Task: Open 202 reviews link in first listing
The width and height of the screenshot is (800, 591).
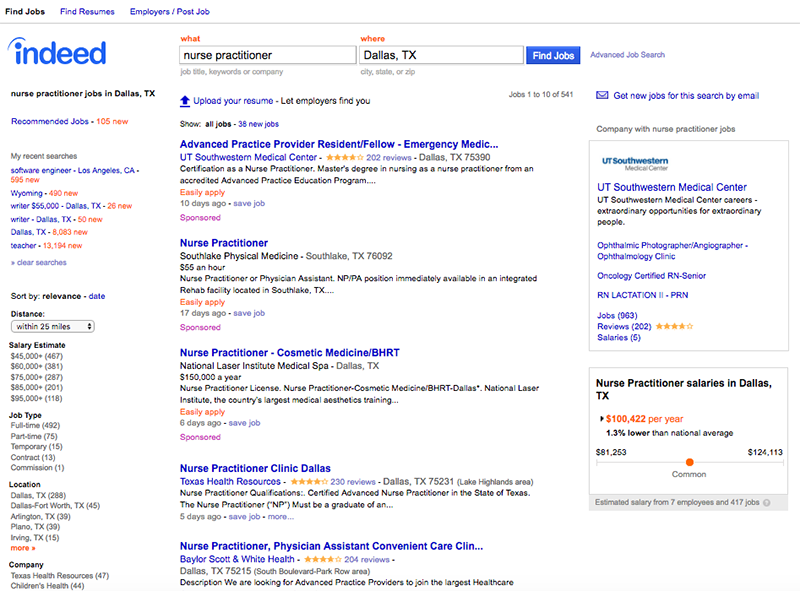Action: point(389,158)
